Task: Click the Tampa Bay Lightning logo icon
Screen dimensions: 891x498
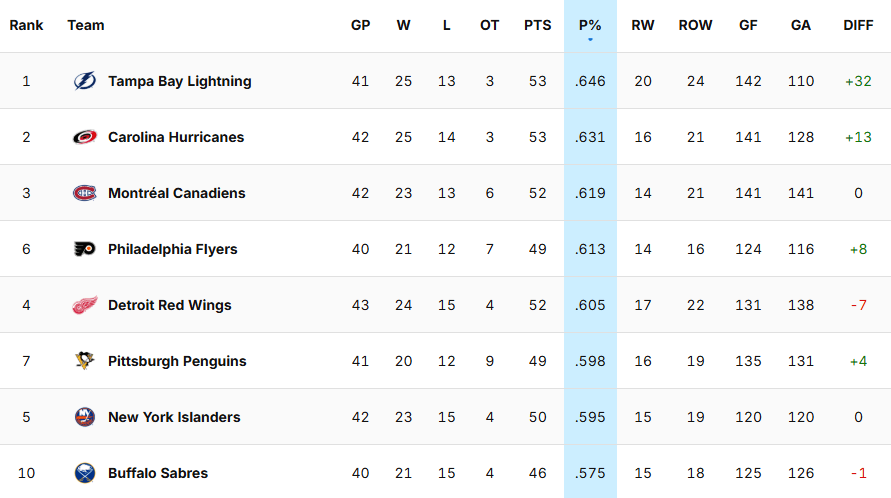Action: tap(85, 82)
